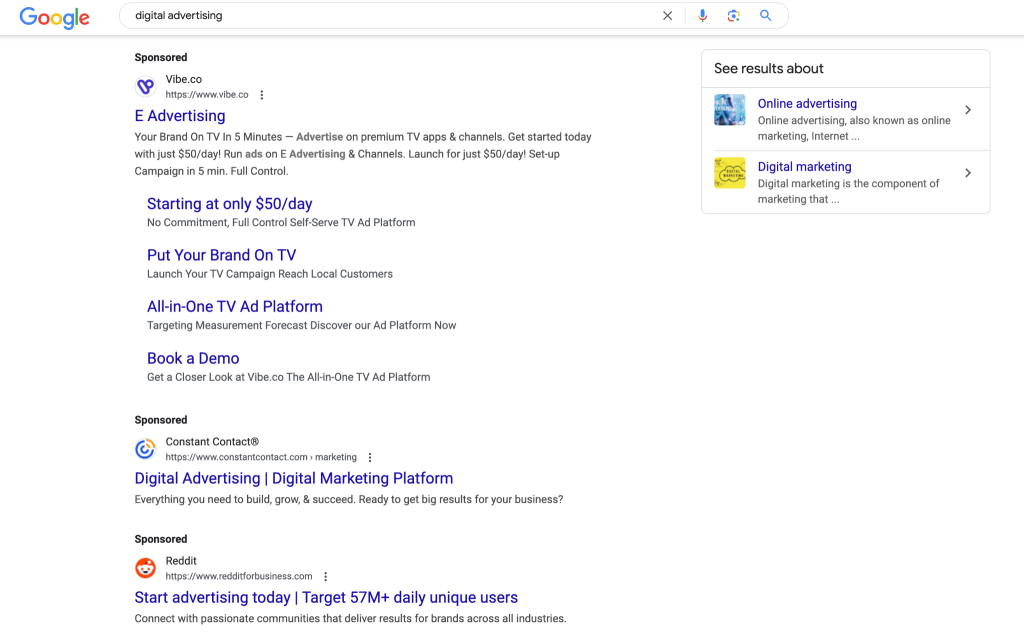Activate voice search with the microphone icon
Viewport: 1024px width, 644px height.
click(x=703, y=16)
